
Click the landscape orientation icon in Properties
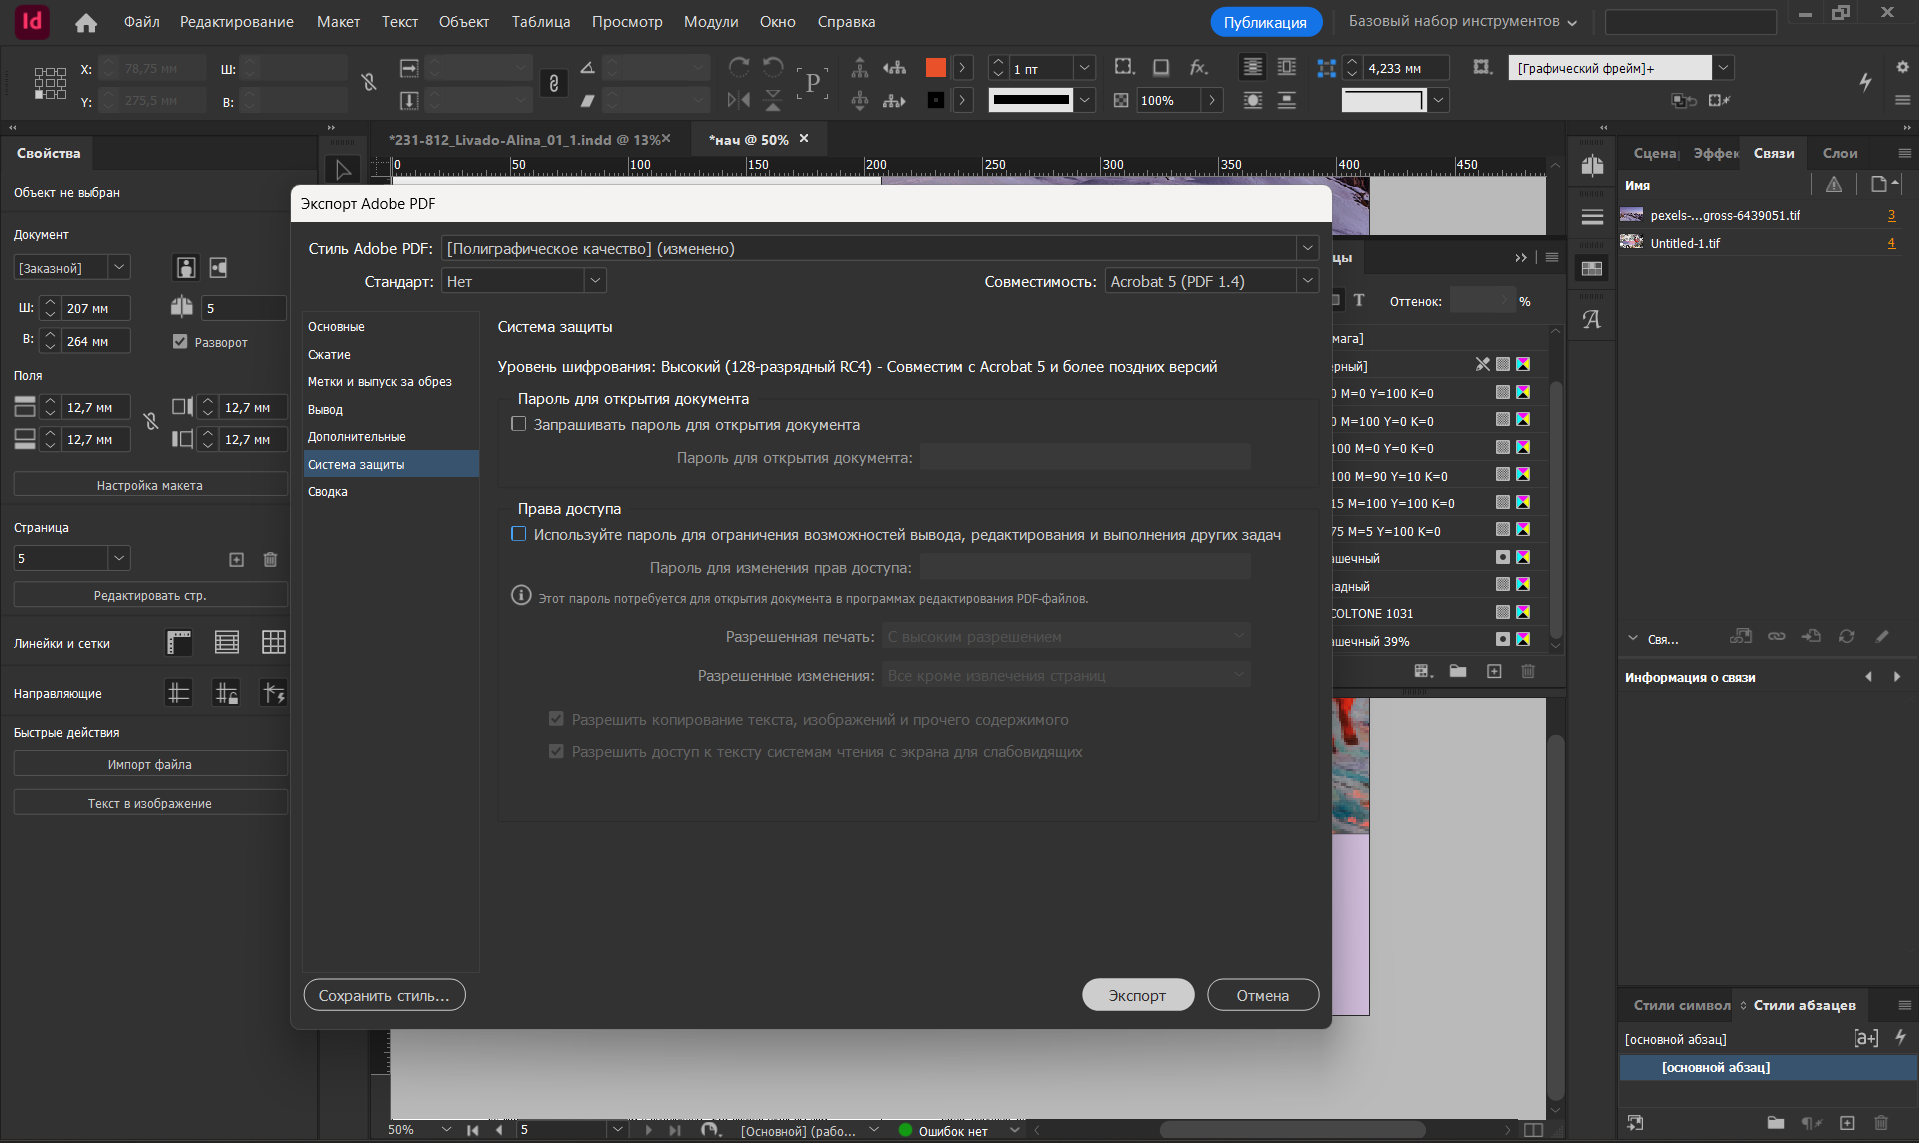tap(218, 267)
